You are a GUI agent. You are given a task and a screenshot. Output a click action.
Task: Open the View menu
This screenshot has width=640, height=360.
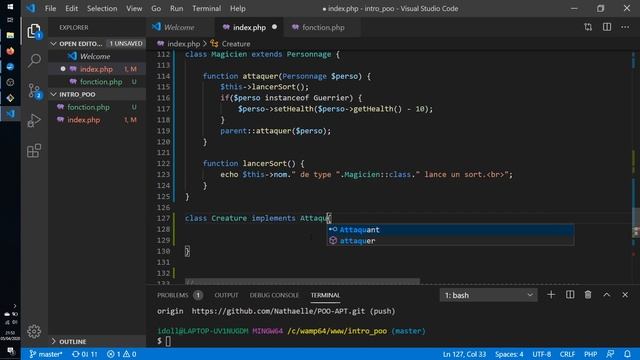(x=134, y=8)
